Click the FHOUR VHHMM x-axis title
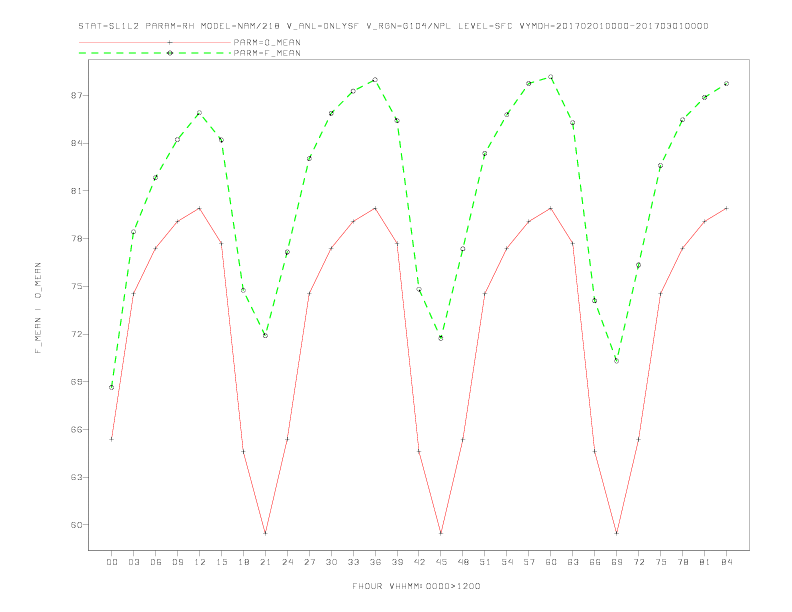Screen dimensions: 792x612 (x=416, y=586)
